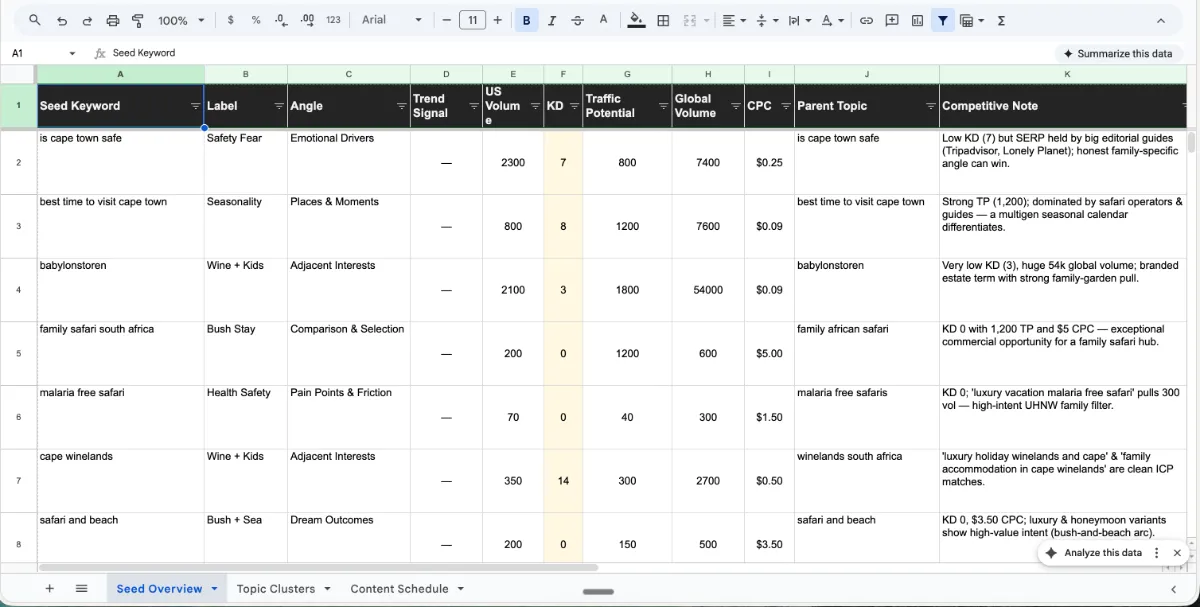The width and height of the screenshot is (1200, 607).
Task: Switch to the Topic Clusters tab
Action: (x=276, y=589)
